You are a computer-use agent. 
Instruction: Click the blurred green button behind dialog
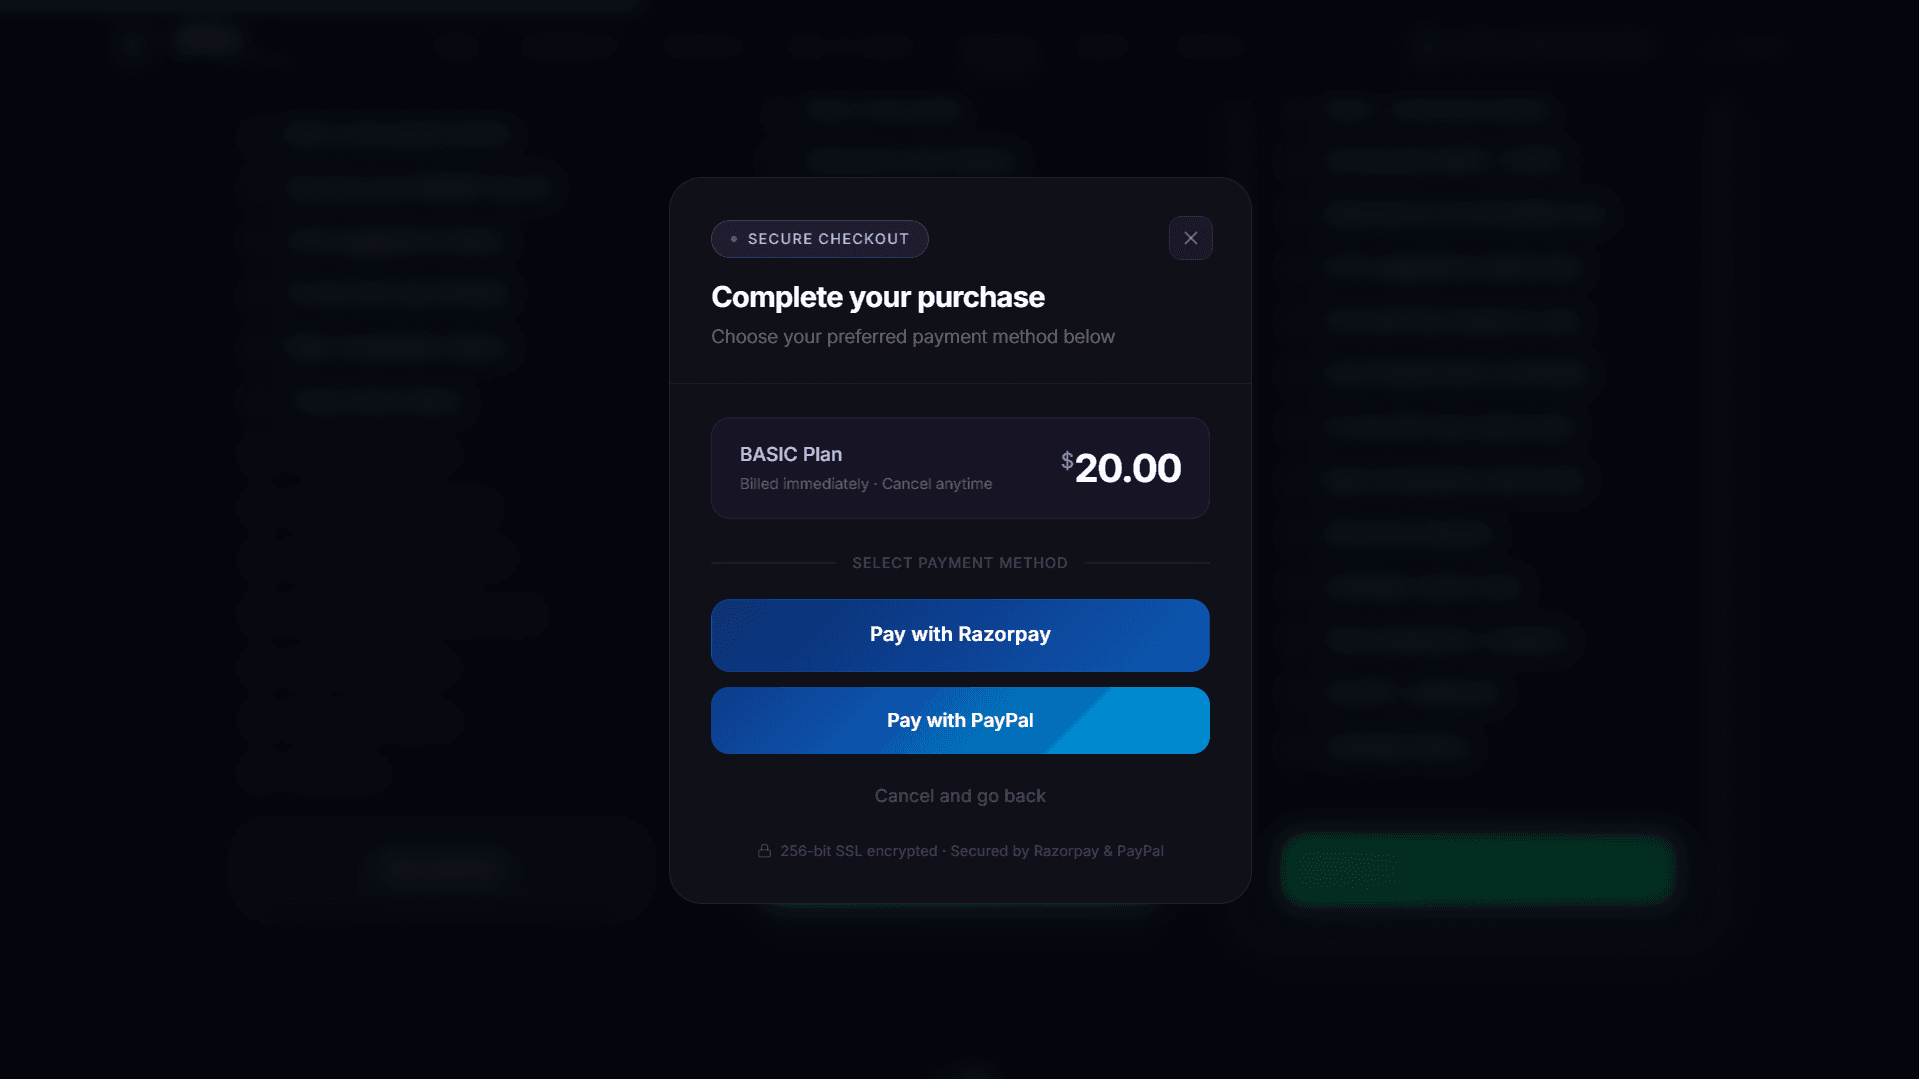1477,868
